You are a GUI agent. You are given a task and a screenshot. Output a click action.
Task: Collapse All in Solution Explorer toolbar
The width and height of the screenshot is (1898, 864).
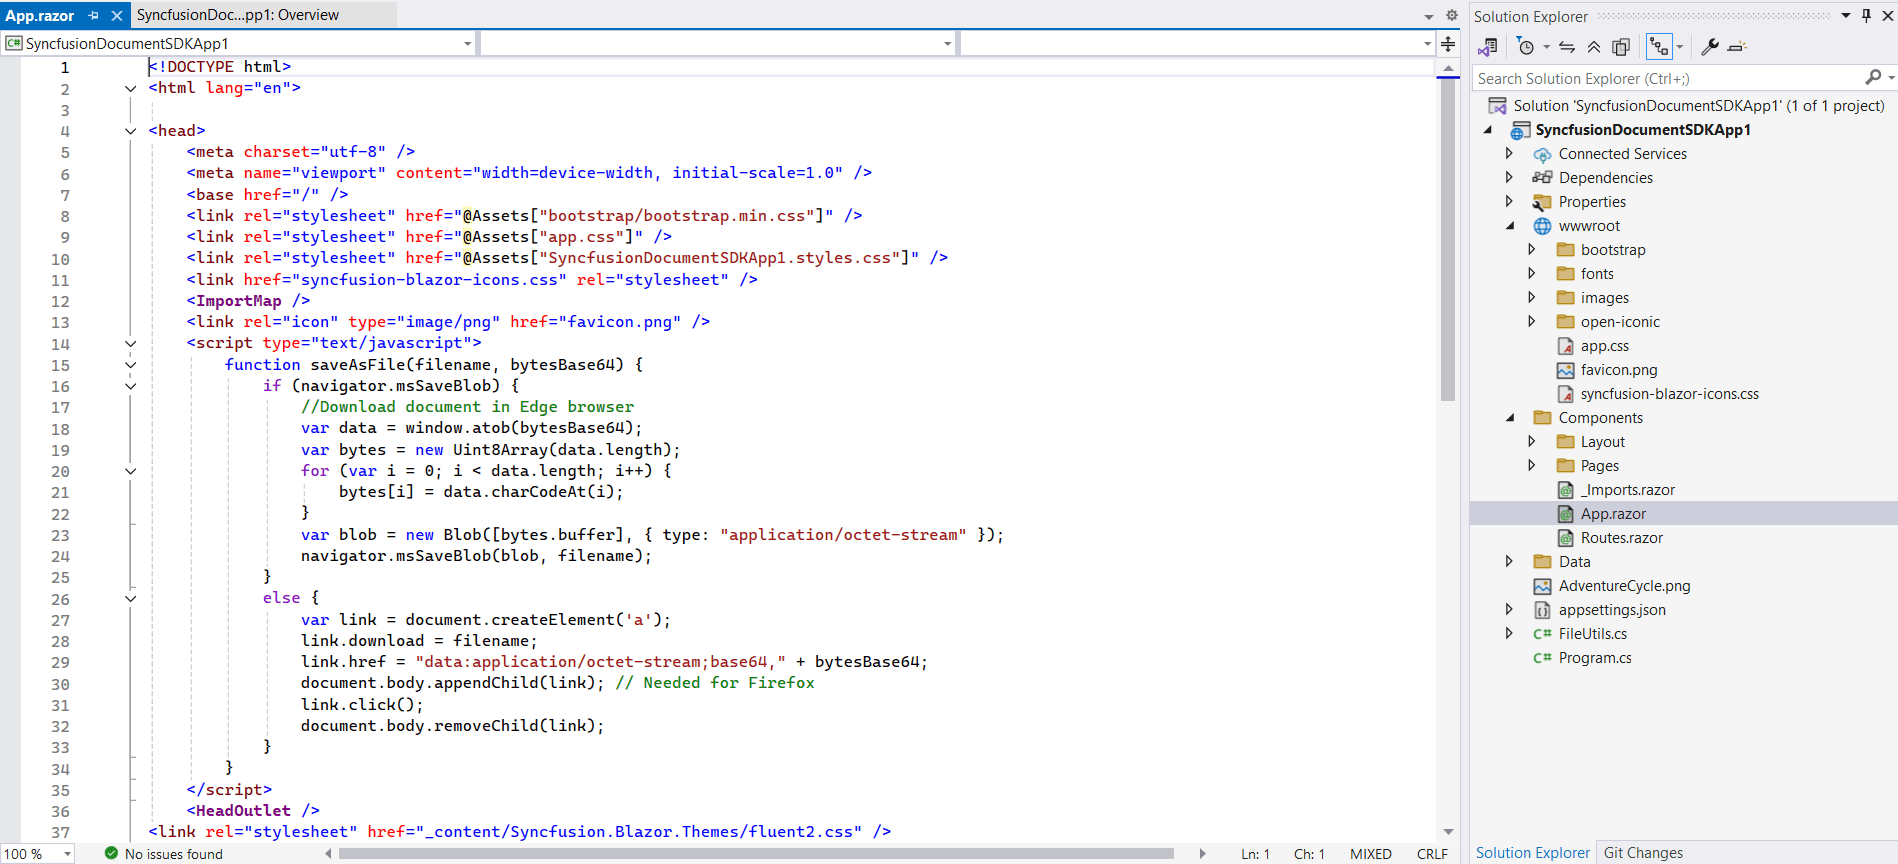pyautogui.click(x=1594, y=47)
